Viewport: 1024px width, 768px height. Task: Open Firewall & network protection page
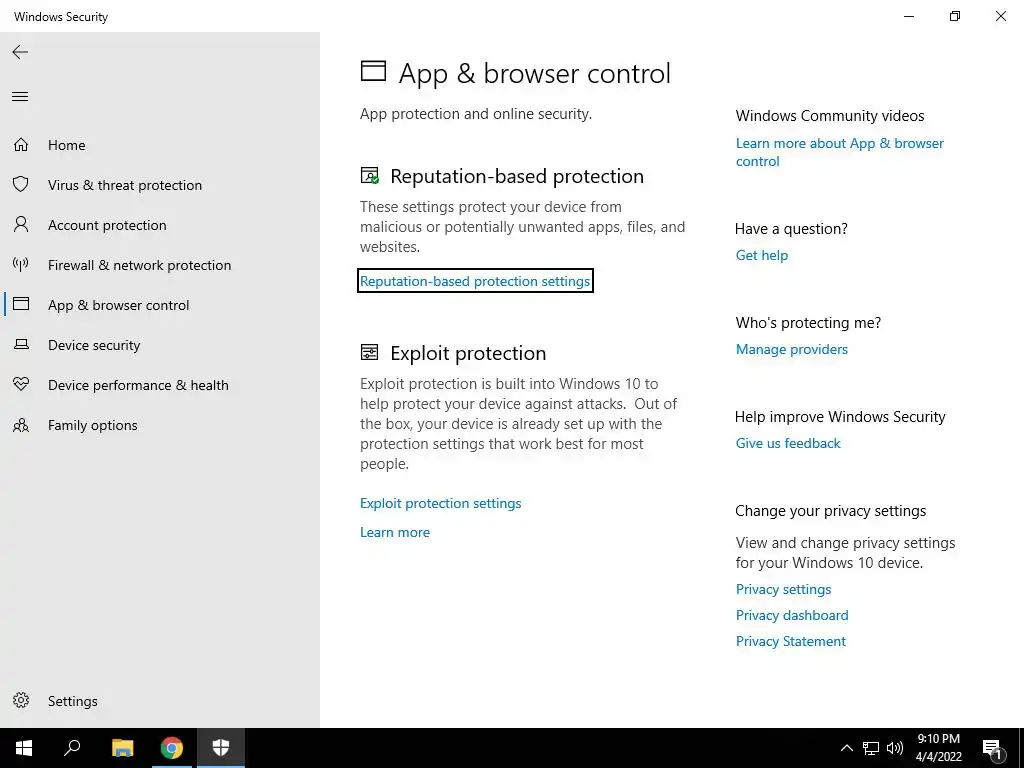pyautogui.click(x=139, y=264)
